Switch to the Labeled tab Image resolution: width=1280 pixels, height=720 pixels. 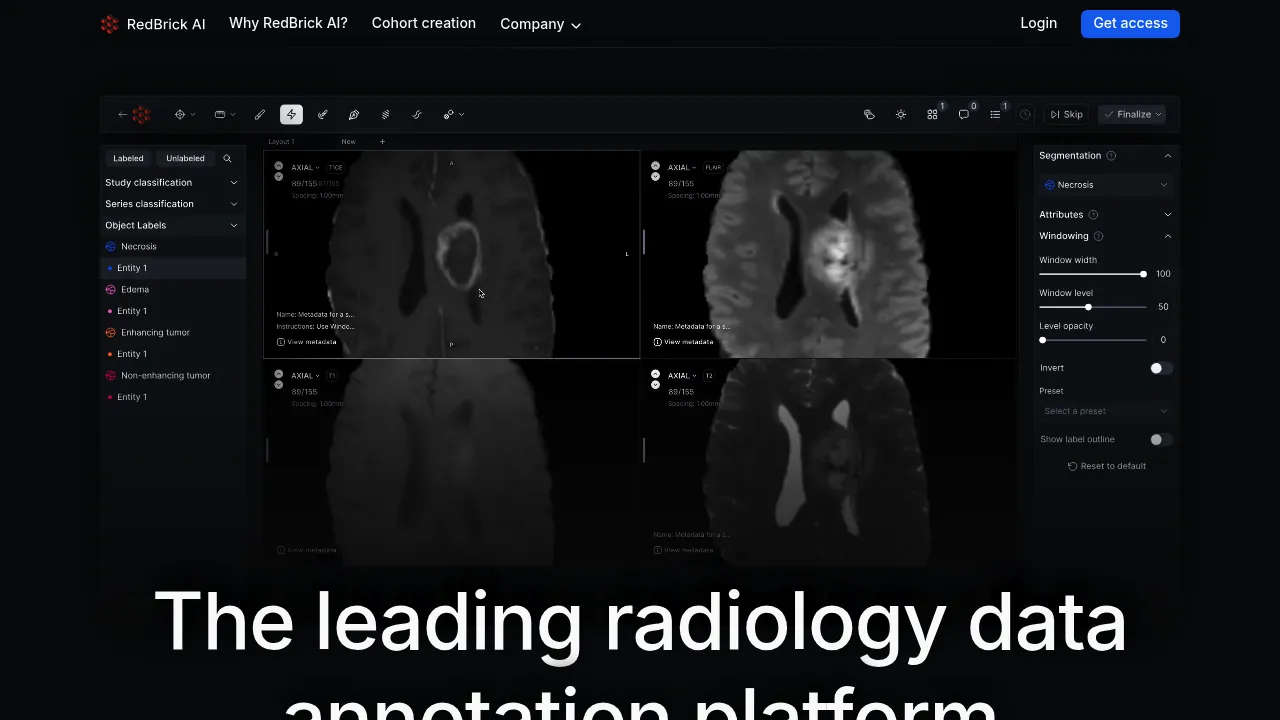coord(128,159)
